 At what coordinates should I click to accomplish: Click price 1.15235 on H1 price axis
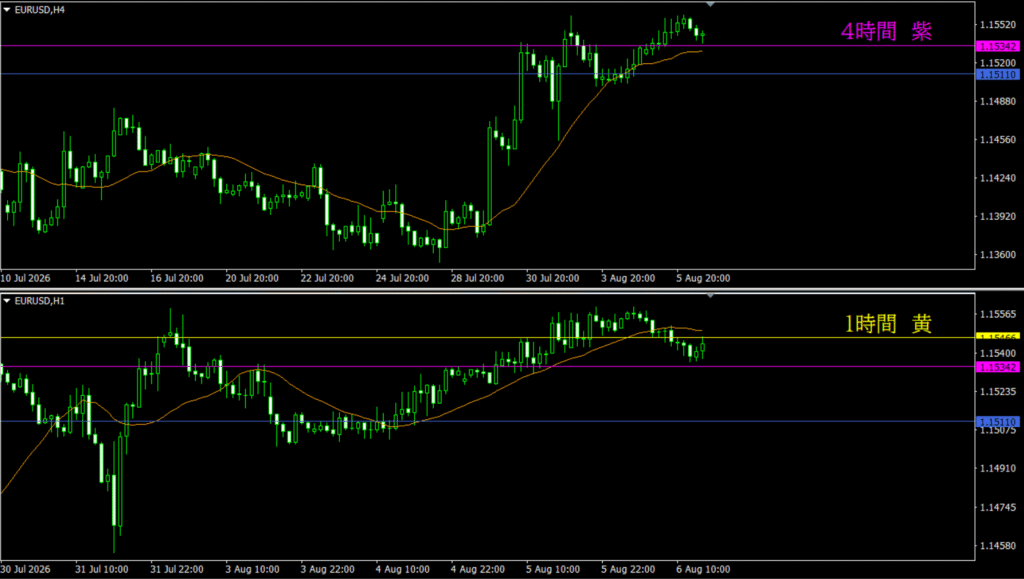[x=997, y=392]
